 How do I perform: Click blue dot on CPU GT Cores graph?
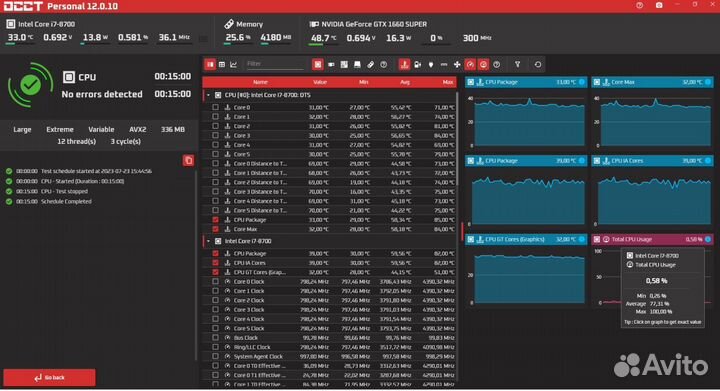point(581,239)
